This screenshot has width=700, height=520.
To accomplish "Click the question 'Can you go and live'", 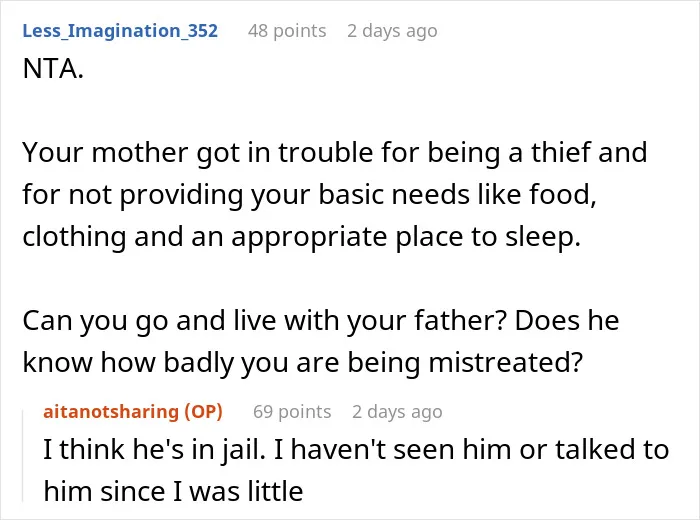I will point(321,321).
